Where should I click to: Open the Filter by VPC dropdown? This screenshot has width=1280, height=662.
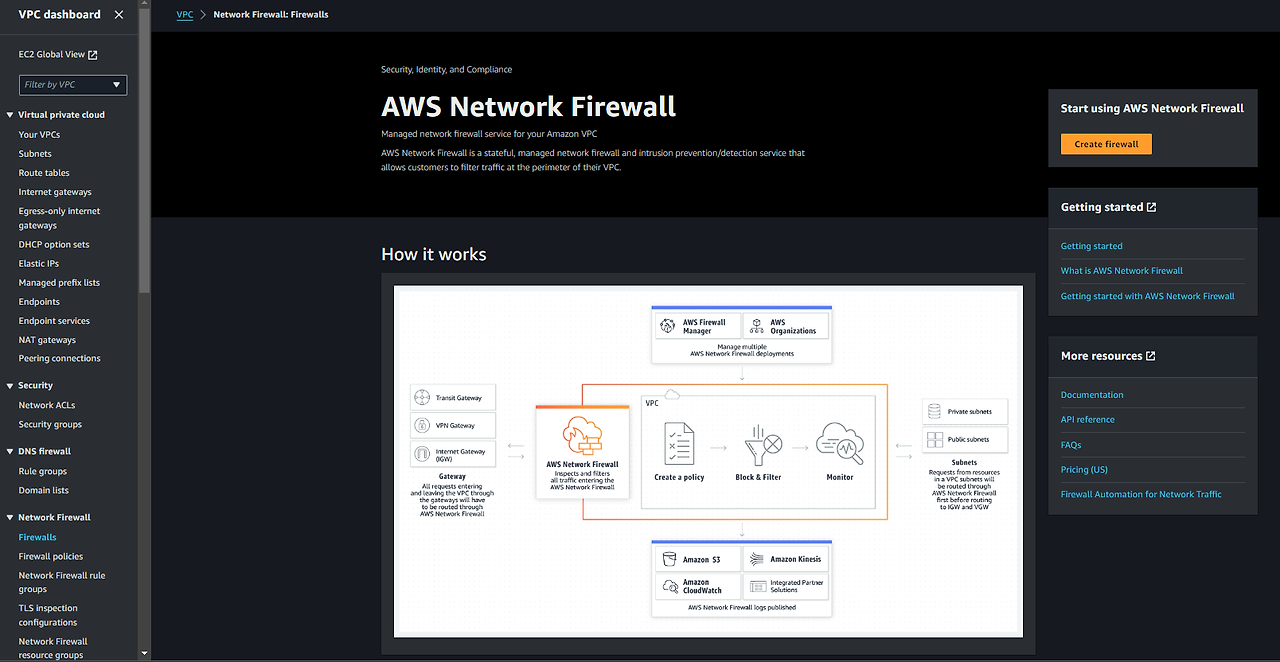pos(72,85)
